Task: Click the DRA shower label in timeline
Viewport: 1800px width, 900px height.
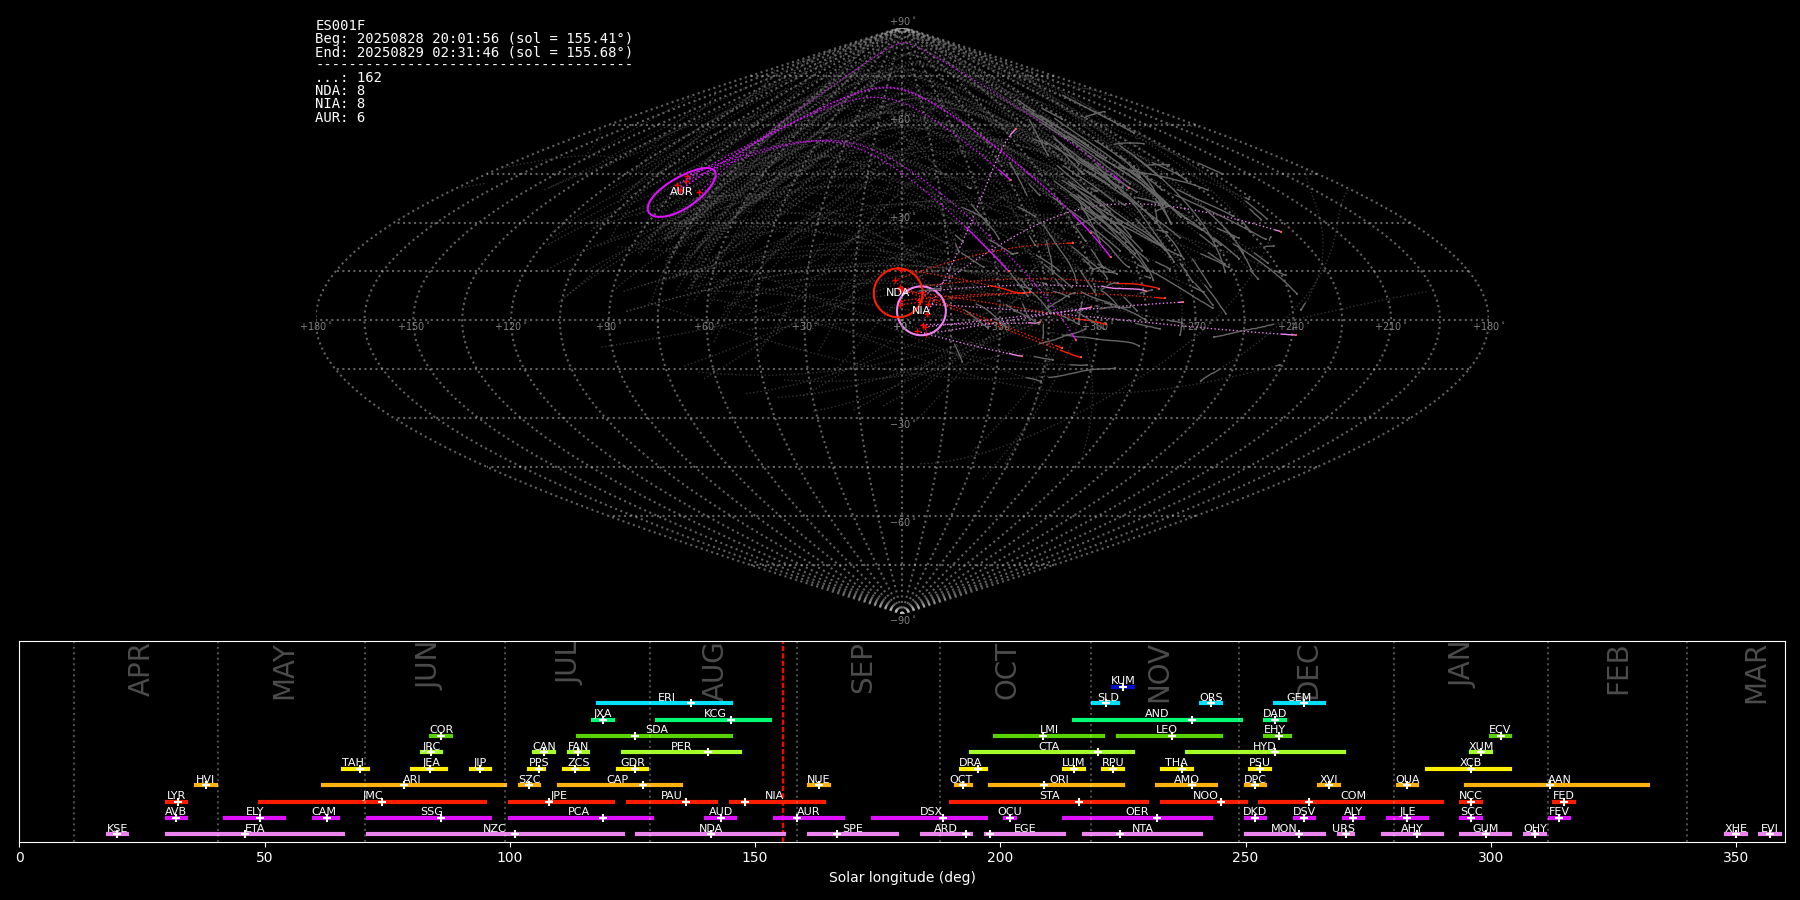Action: (x=970, y=763)
